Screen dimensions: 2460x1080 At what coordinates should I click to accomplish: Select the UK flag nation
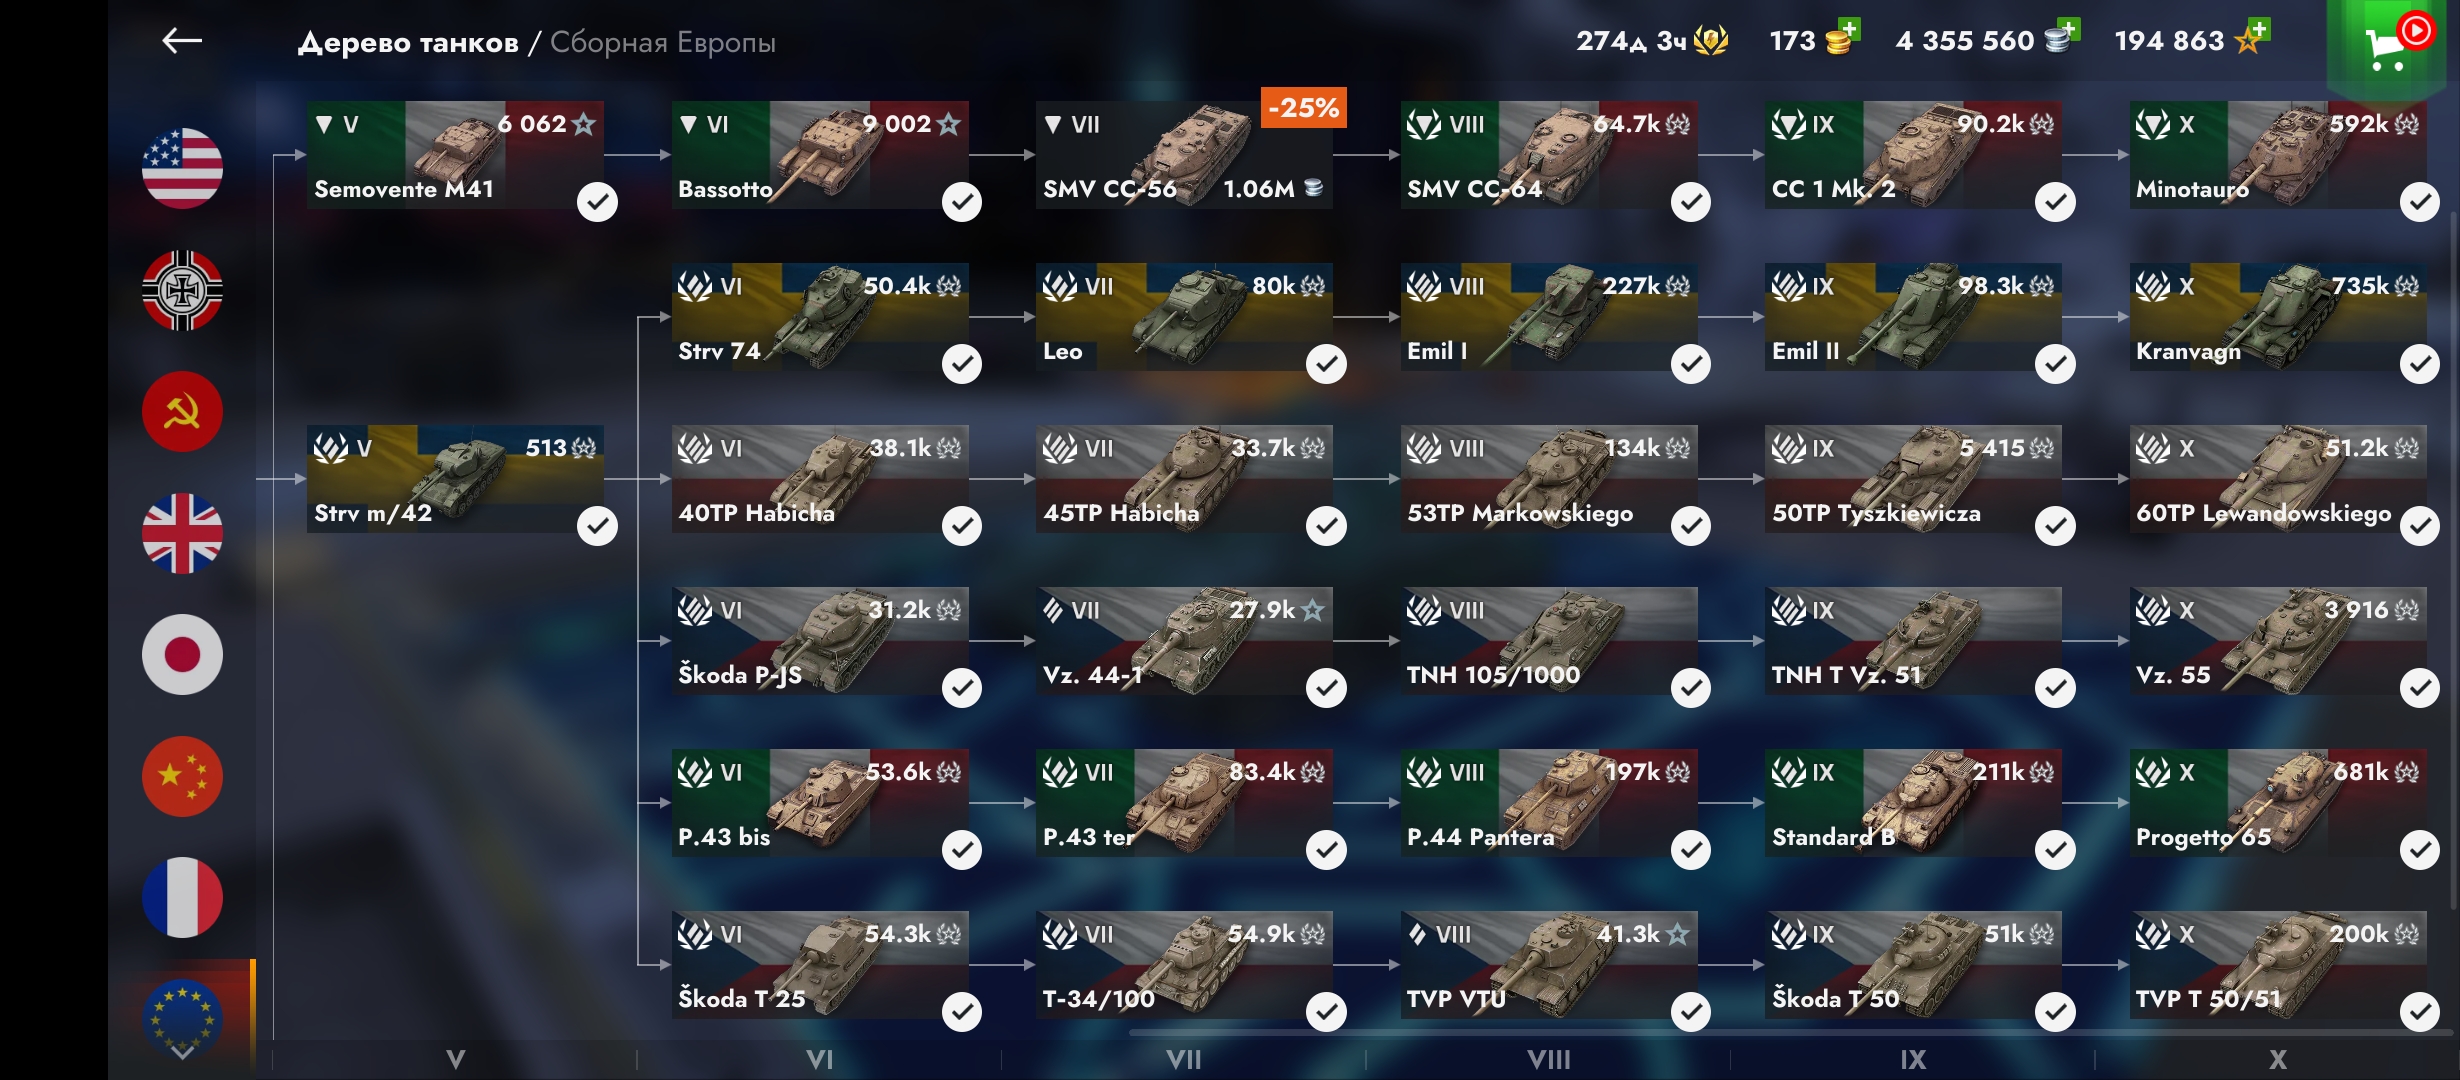click(x=182, y=533)
